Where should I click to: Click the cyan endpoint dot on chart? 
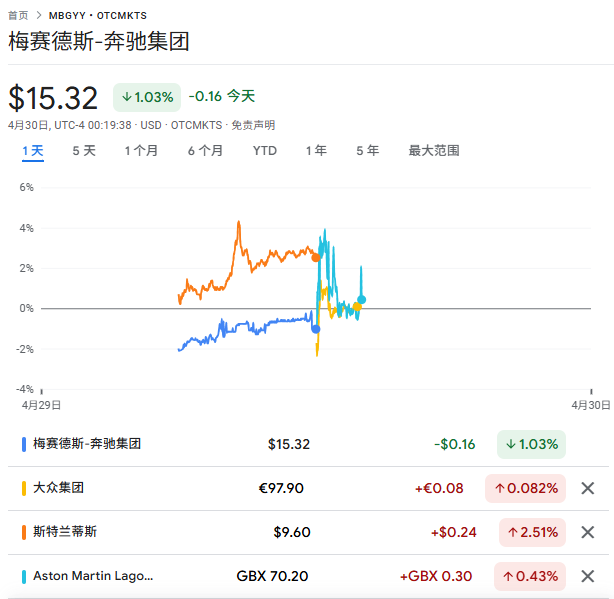tap(361, 300)
